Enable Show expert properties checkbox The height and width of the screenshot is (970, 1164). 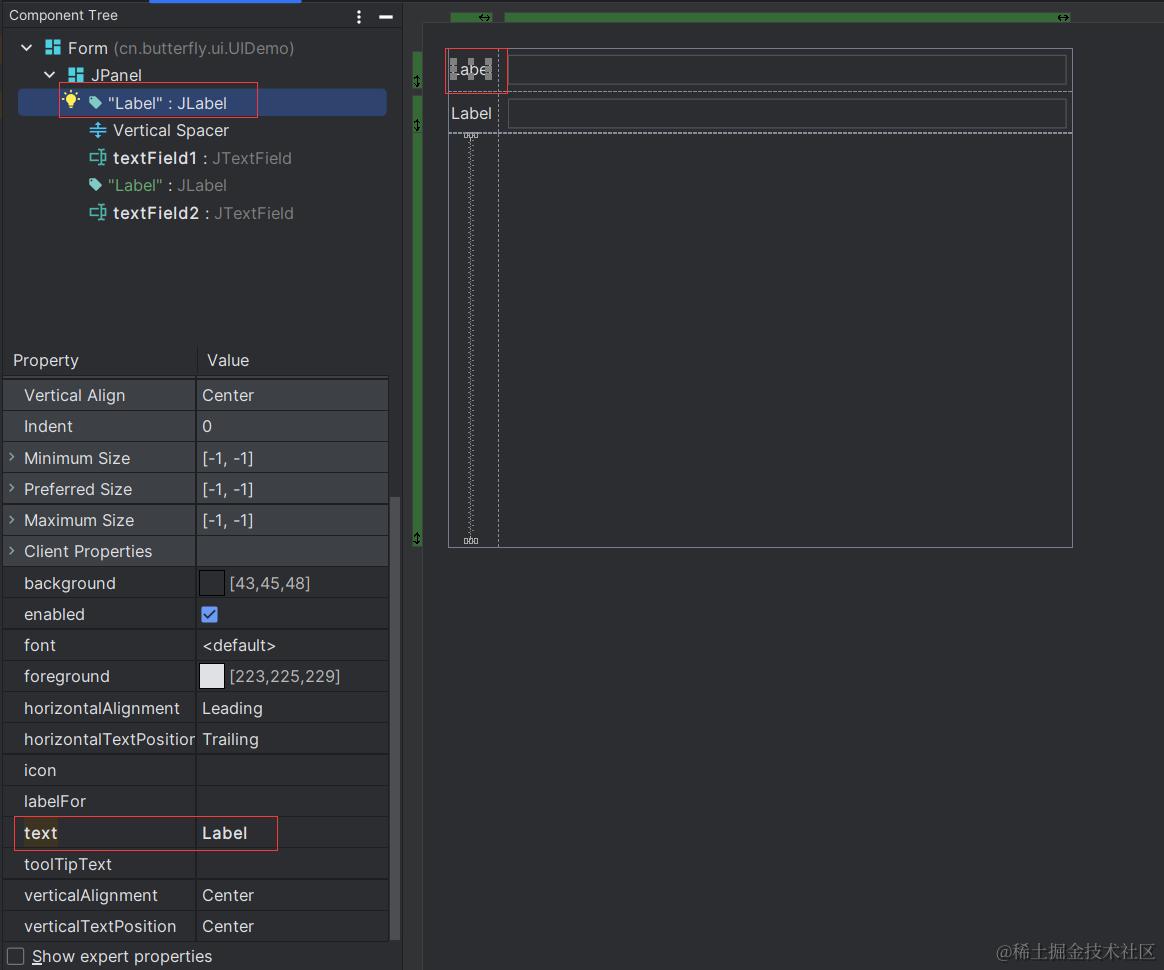16,957
